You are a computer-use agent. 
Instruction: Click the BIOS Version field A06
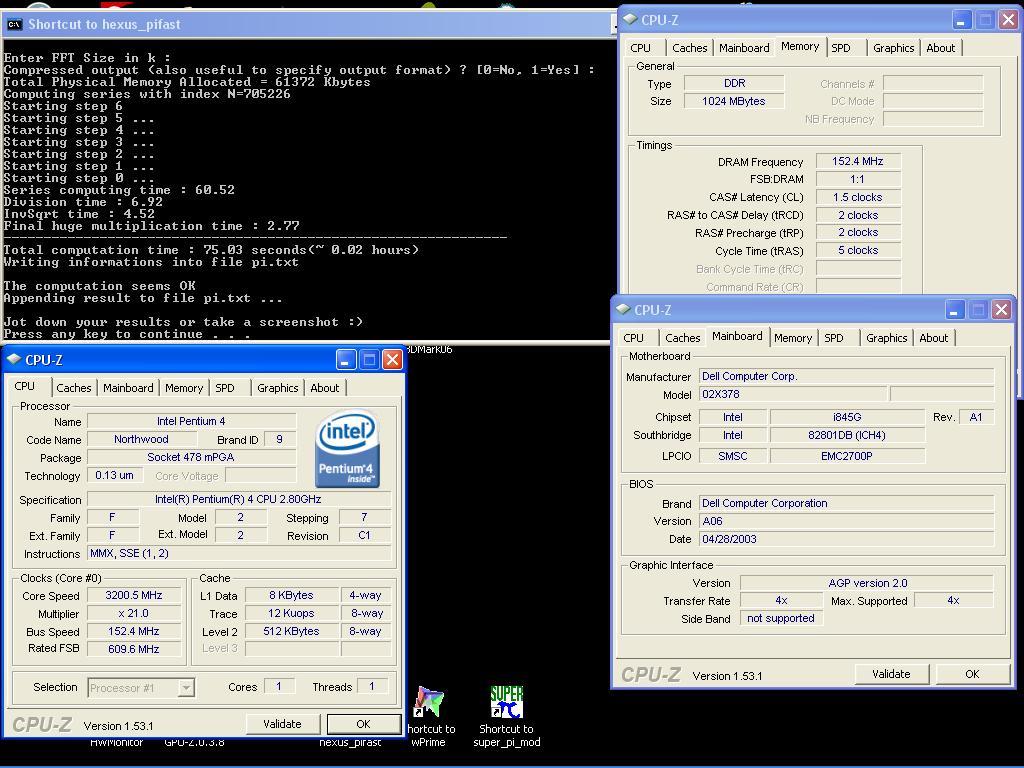point(846,521)
